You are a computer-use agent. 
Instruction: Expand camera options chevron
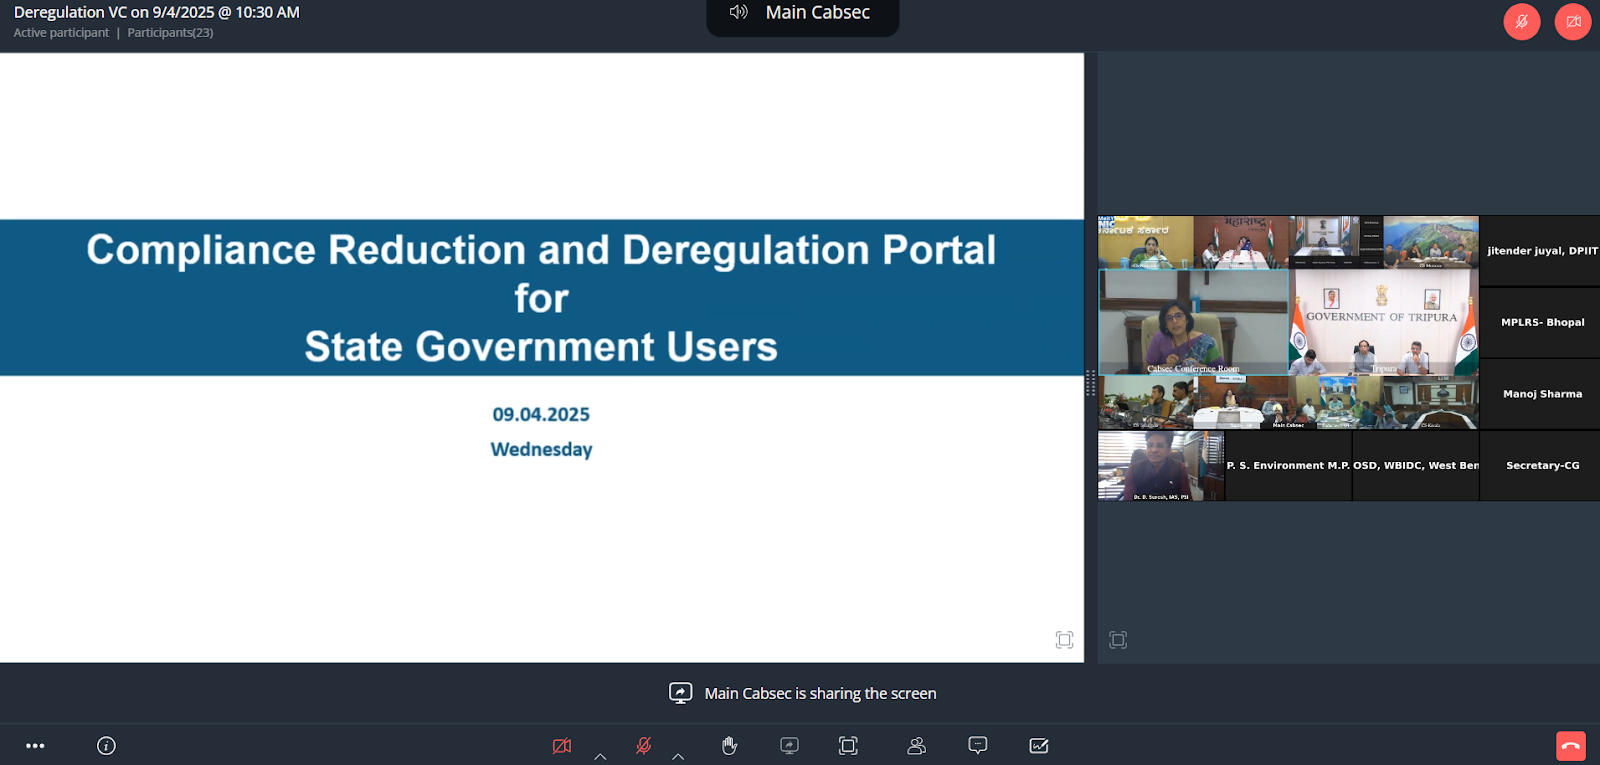[x=600, y=757]
